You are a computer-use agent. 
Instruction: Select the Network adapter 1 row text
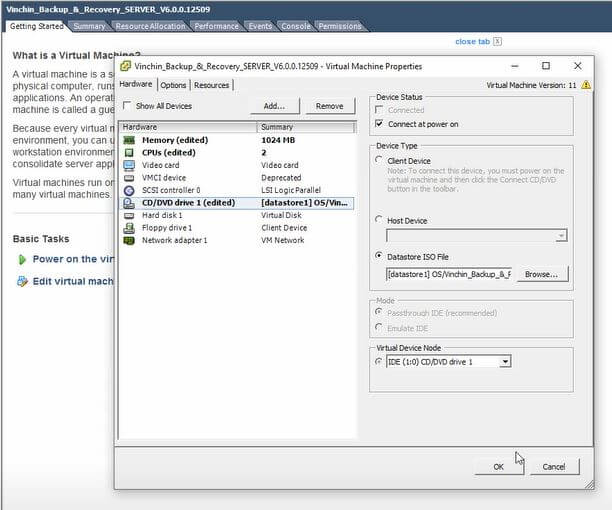coord(174,240)
